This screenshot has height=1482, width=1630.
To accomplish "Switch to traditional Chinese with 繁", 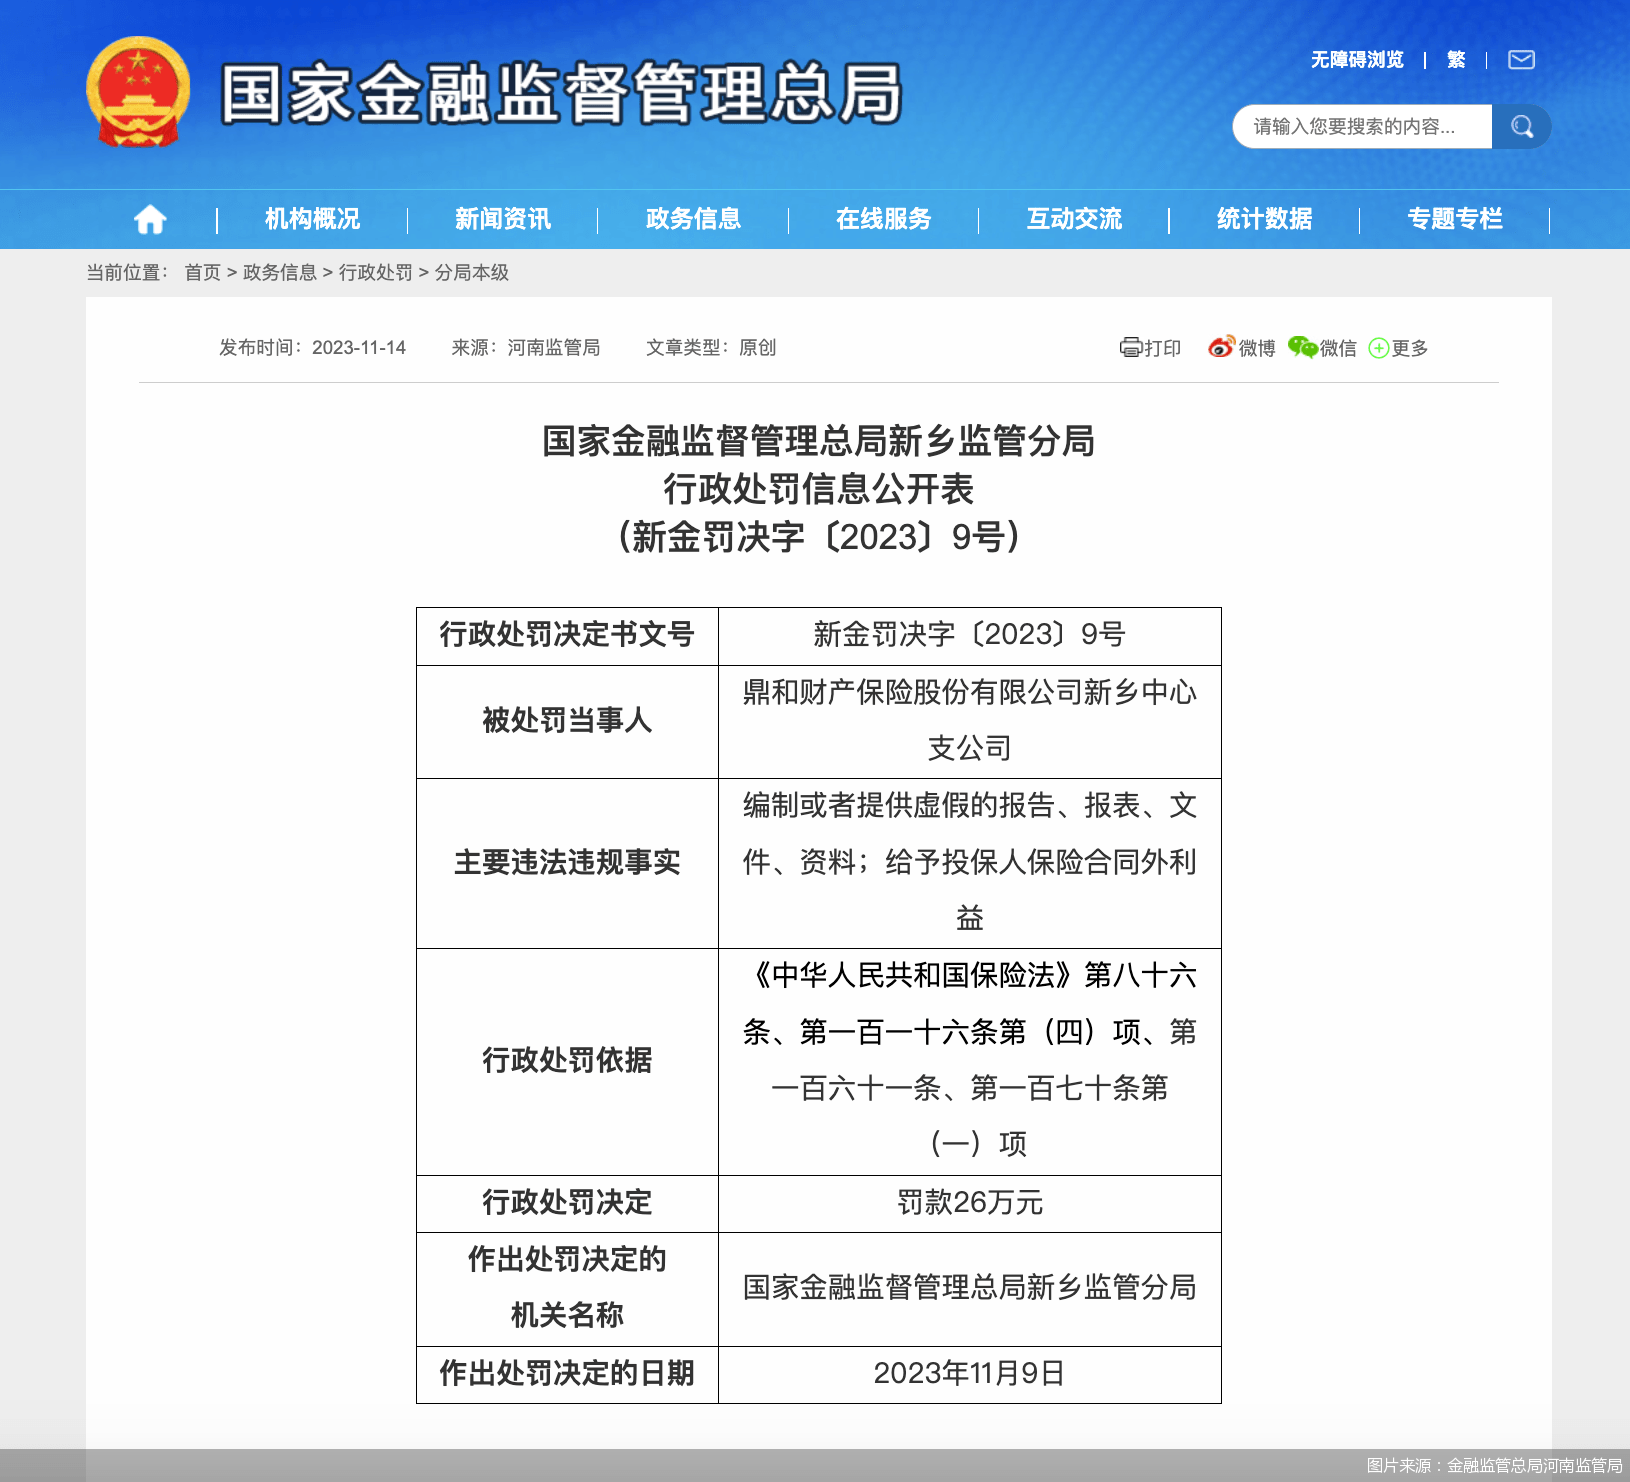I will click(x=1456, y=60).
